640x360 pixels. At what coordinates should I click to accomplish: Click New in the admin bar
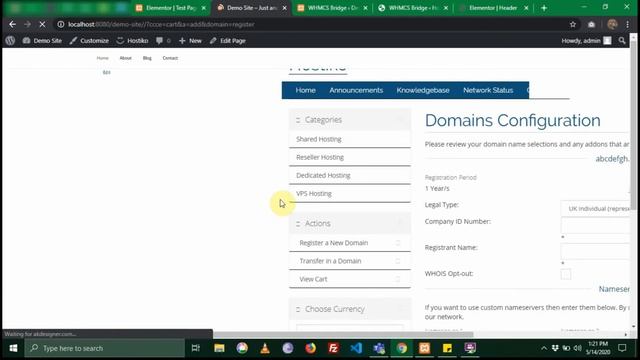coord(191,40)
